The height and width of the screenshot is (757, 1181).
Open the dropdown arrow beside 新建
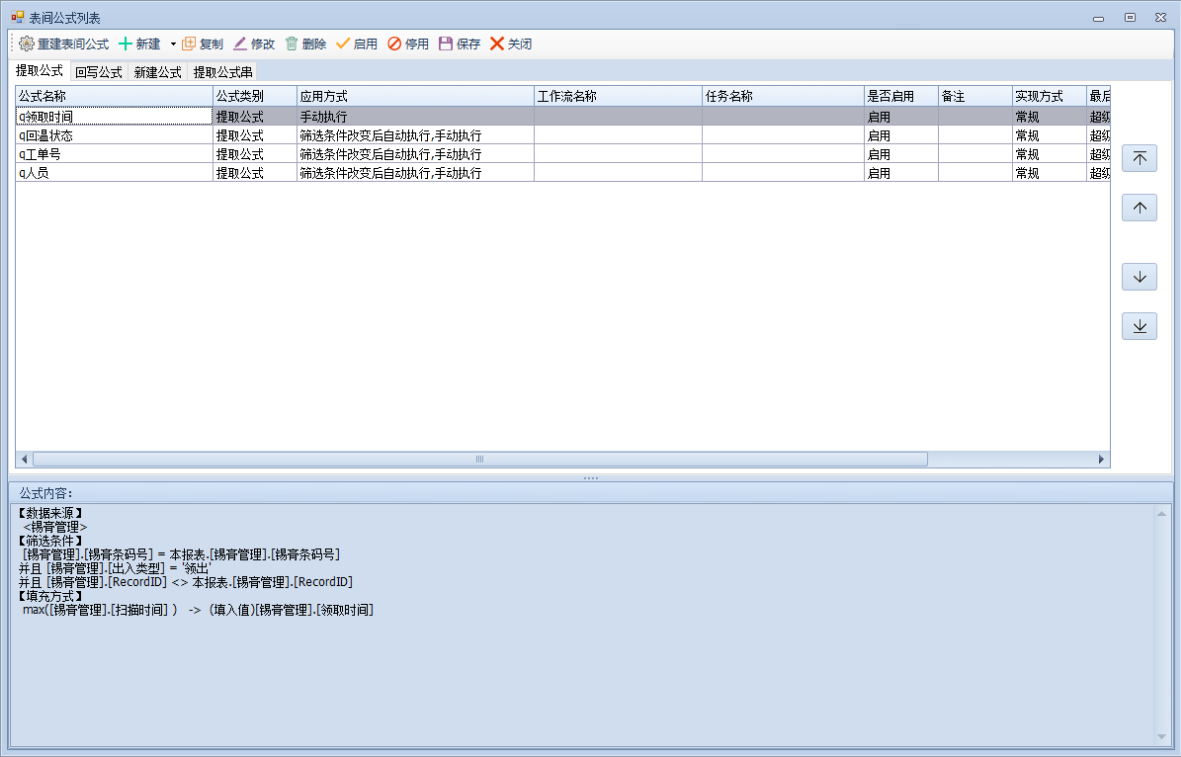(172, 44)
